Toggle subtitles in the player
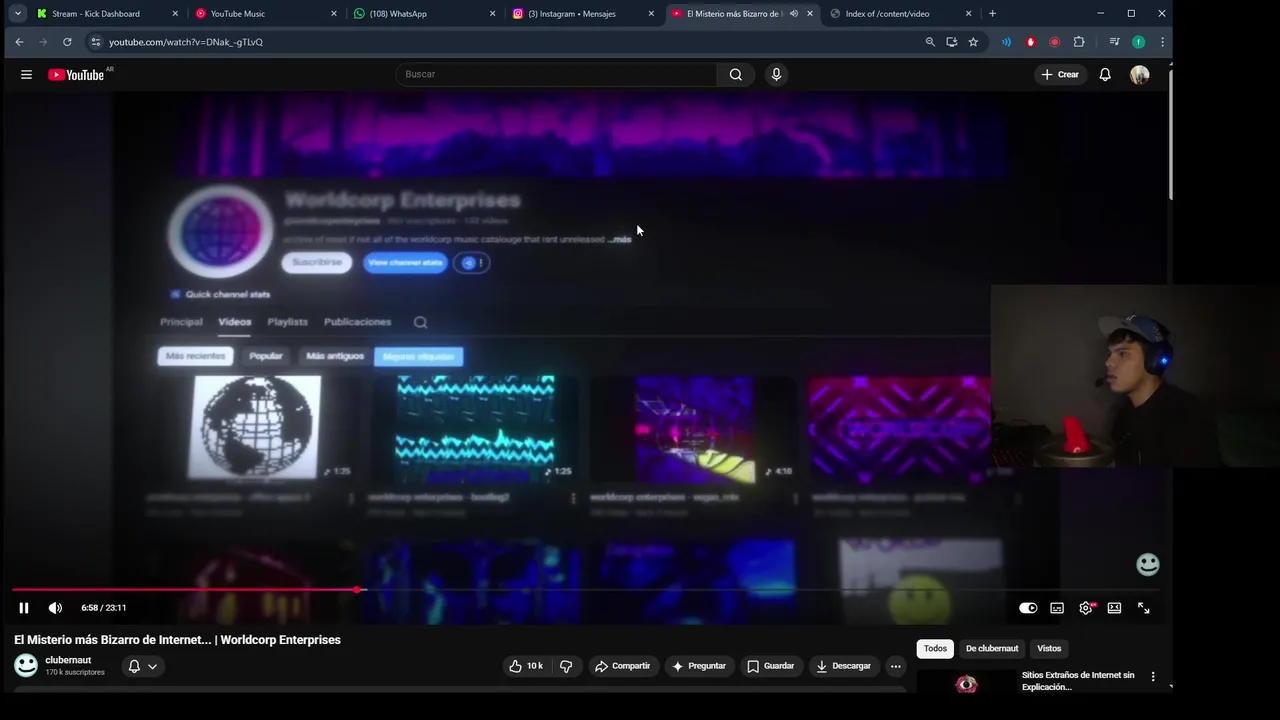The height and width of the screenshot is (720, 1280). click(1057, 608)
